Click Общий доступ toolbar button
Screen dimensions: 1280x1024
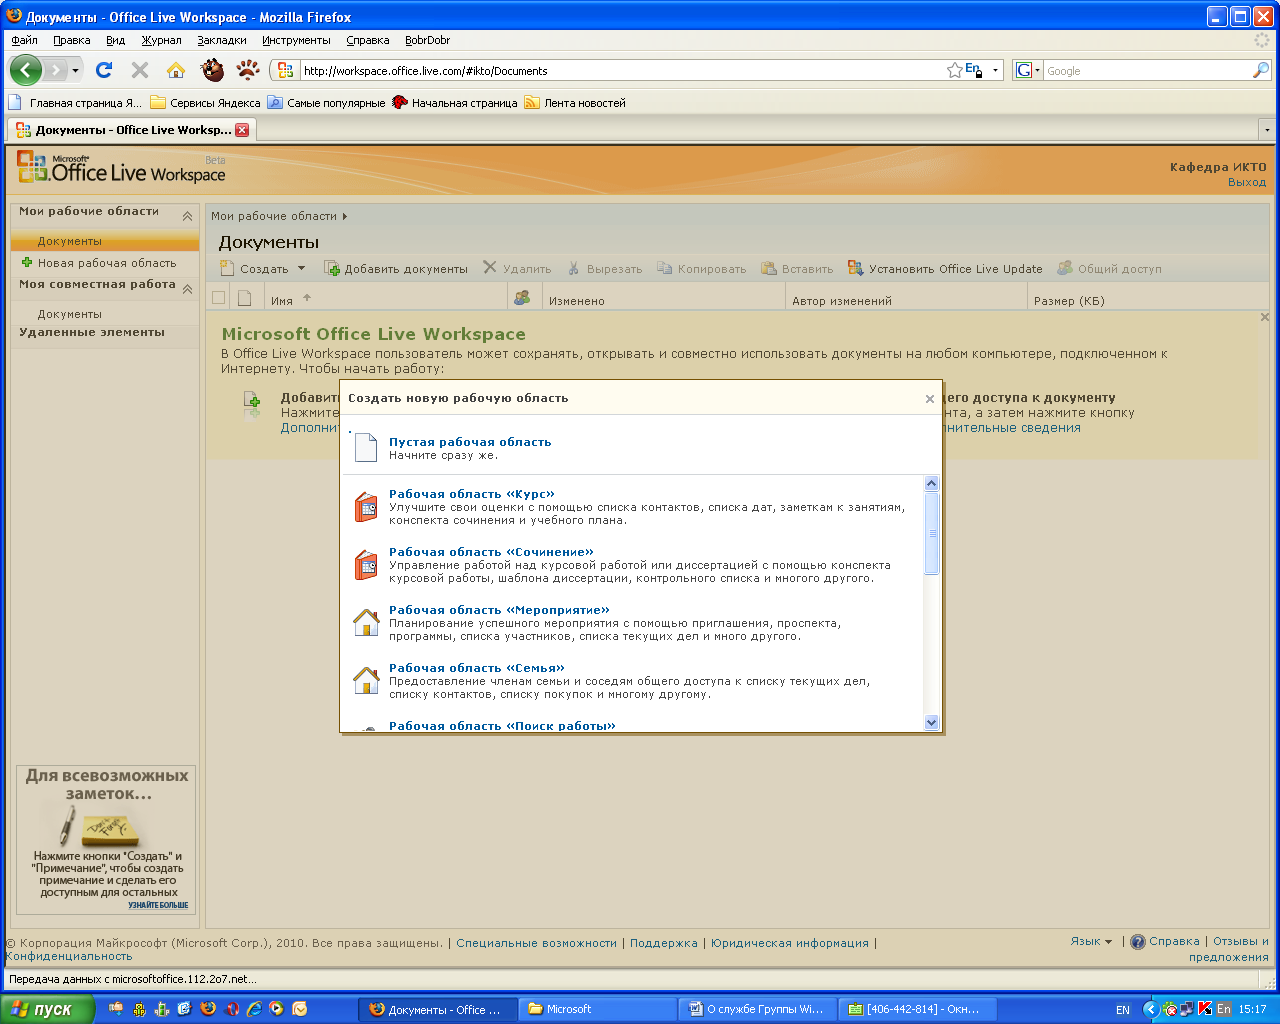[x=1110, y=268]
